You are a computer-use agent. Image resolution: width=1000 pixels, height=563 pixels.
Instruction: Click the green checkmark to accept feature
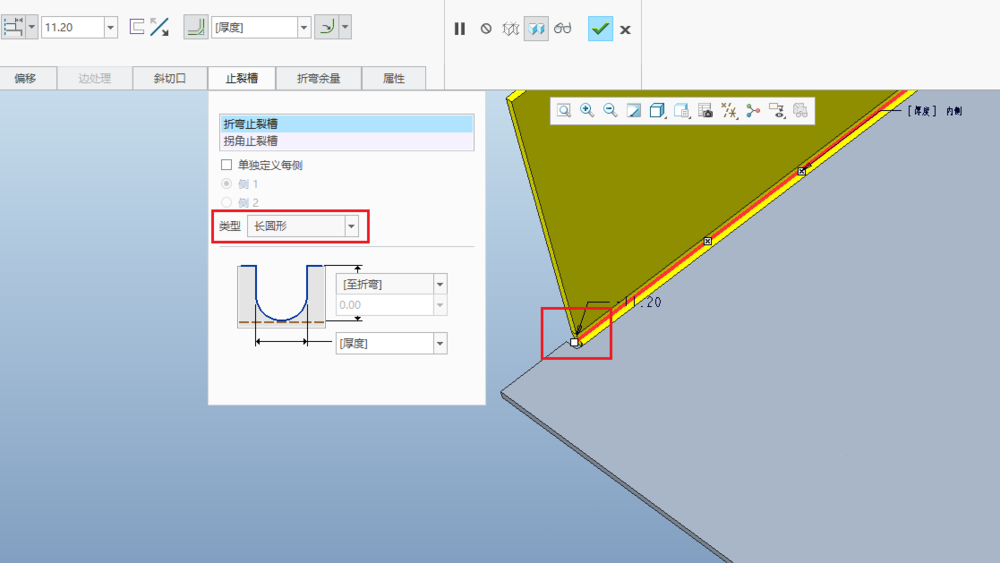600,29
